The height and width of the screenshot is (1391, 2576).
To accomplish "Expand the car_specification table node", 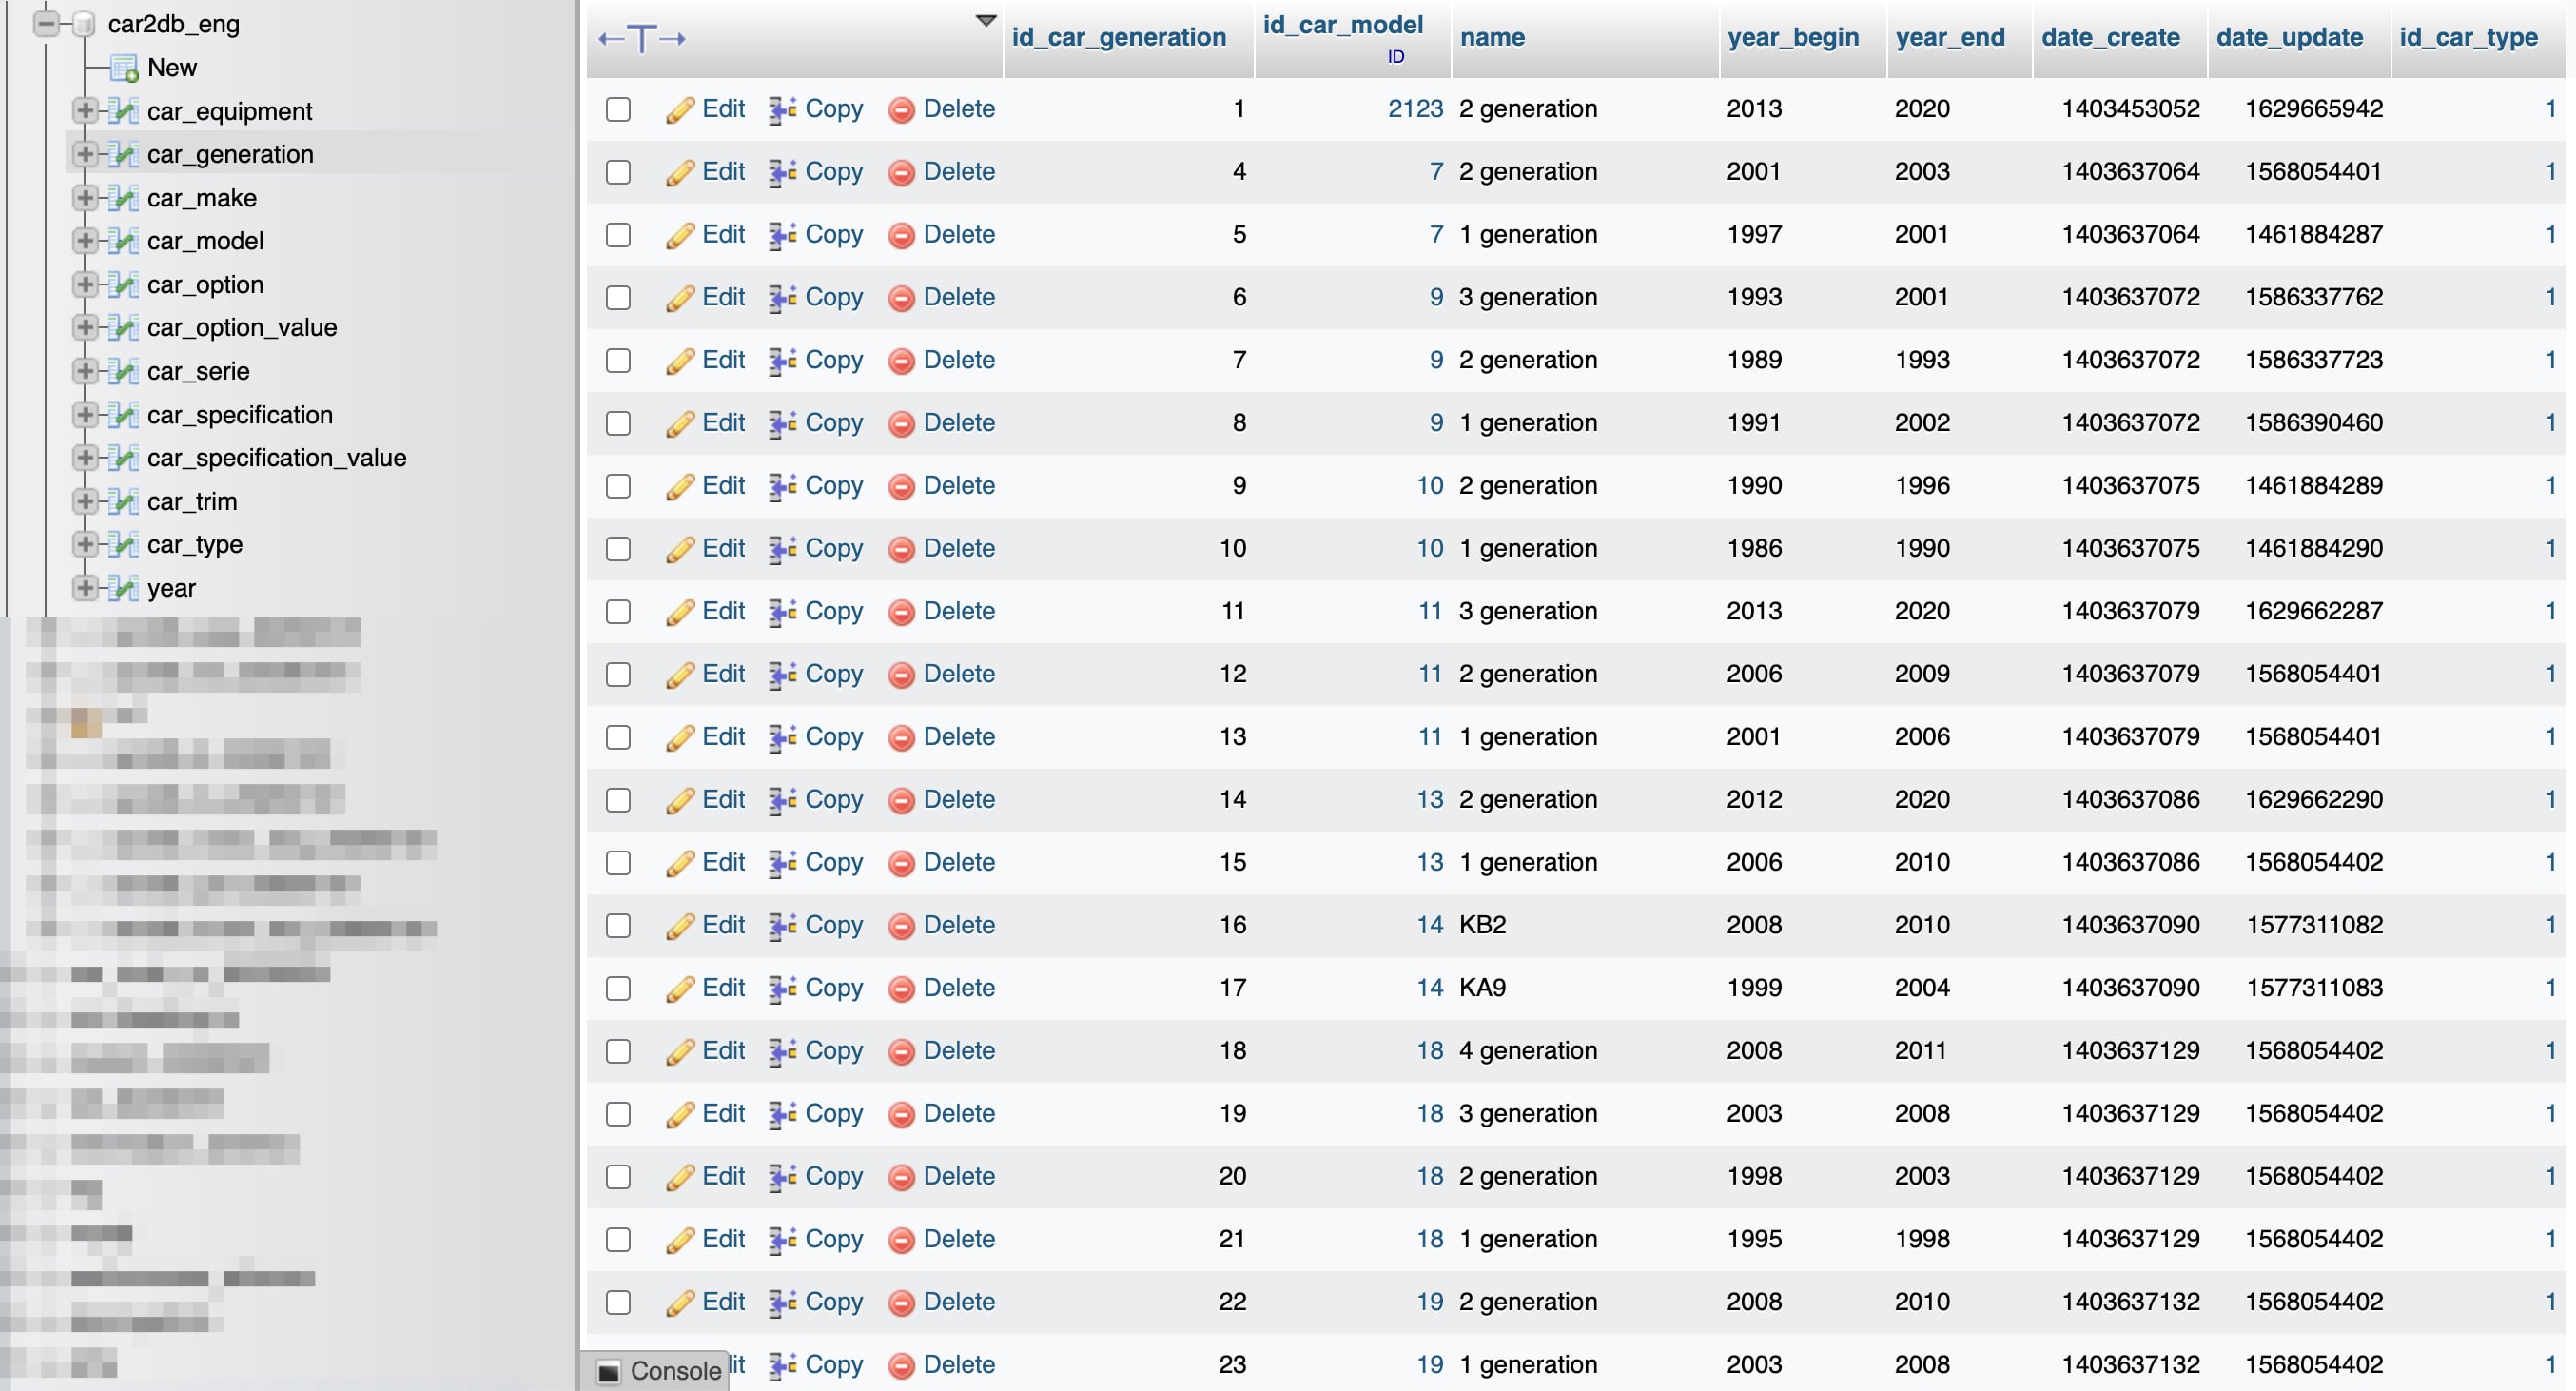I will pyautogui.click(x=85, y=415).
